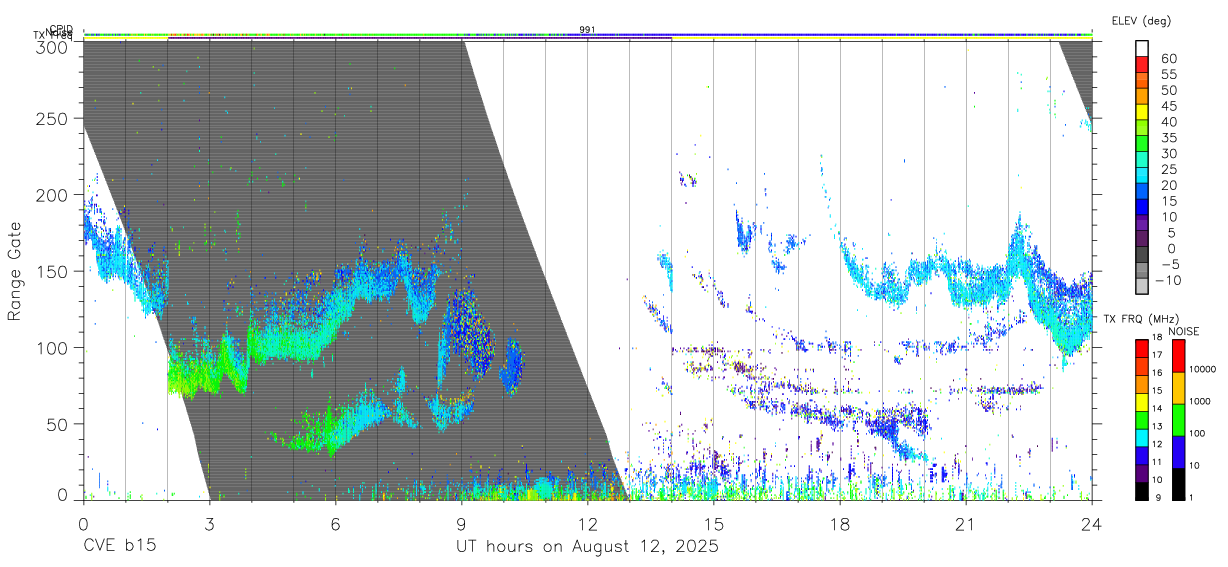Viewport: 1228px width, 567px height.
Task: Click the '250' tick label on Range Gate axis
Action: tap(52, 118)
